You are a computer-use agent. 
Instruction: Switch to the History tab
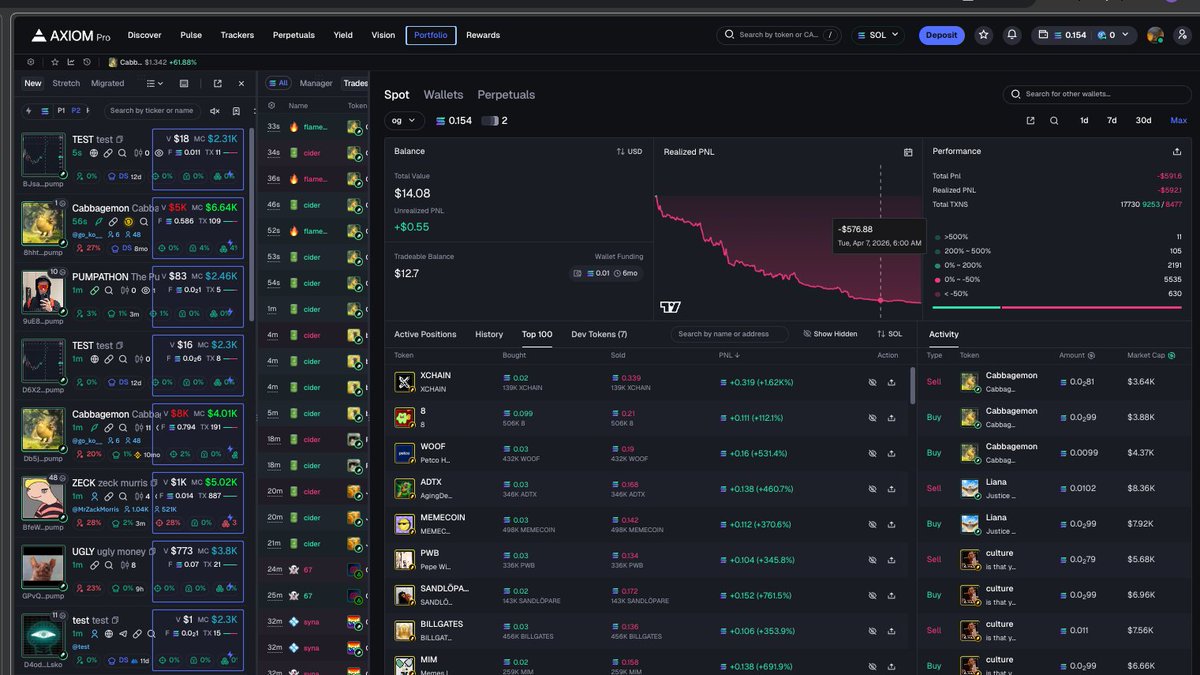point(489,334)
